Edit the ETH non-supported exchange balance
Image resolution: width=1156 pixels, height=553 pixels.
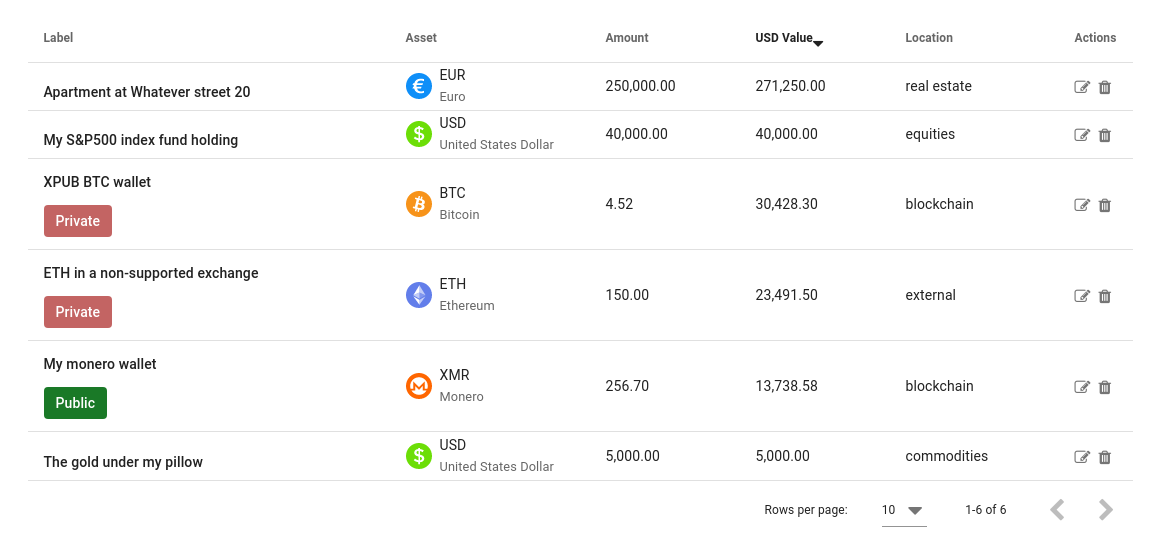click(1082, 296)
